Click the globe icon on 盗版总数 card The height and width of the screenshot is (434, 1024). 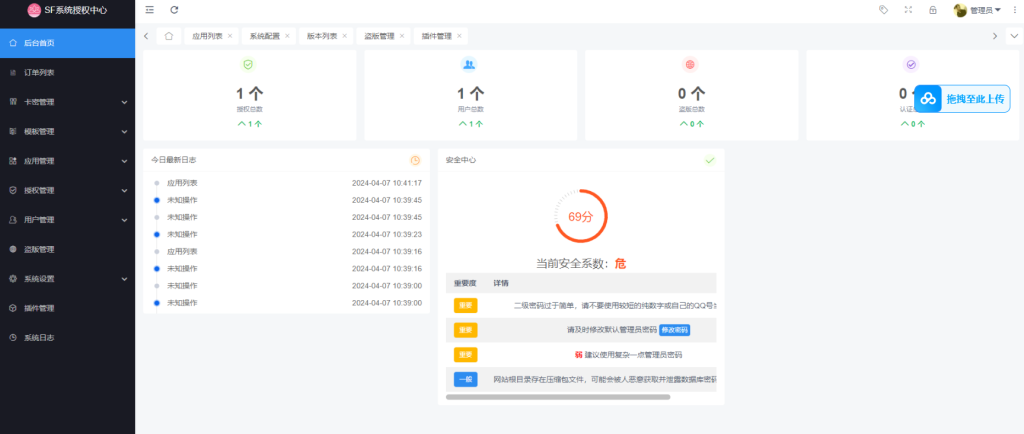pyautogui.click(x=690, y=64)
